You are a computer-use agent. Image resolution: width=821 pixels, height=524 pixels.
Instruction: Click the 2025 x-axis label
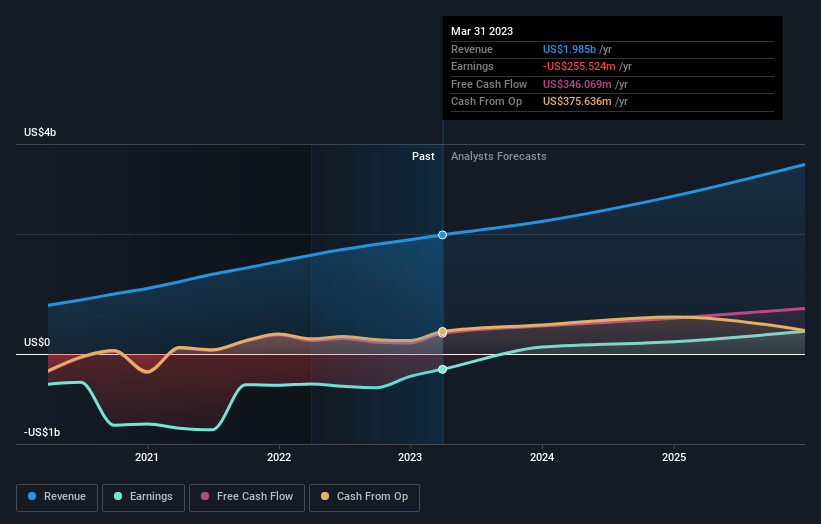click(x=674, y=457)
